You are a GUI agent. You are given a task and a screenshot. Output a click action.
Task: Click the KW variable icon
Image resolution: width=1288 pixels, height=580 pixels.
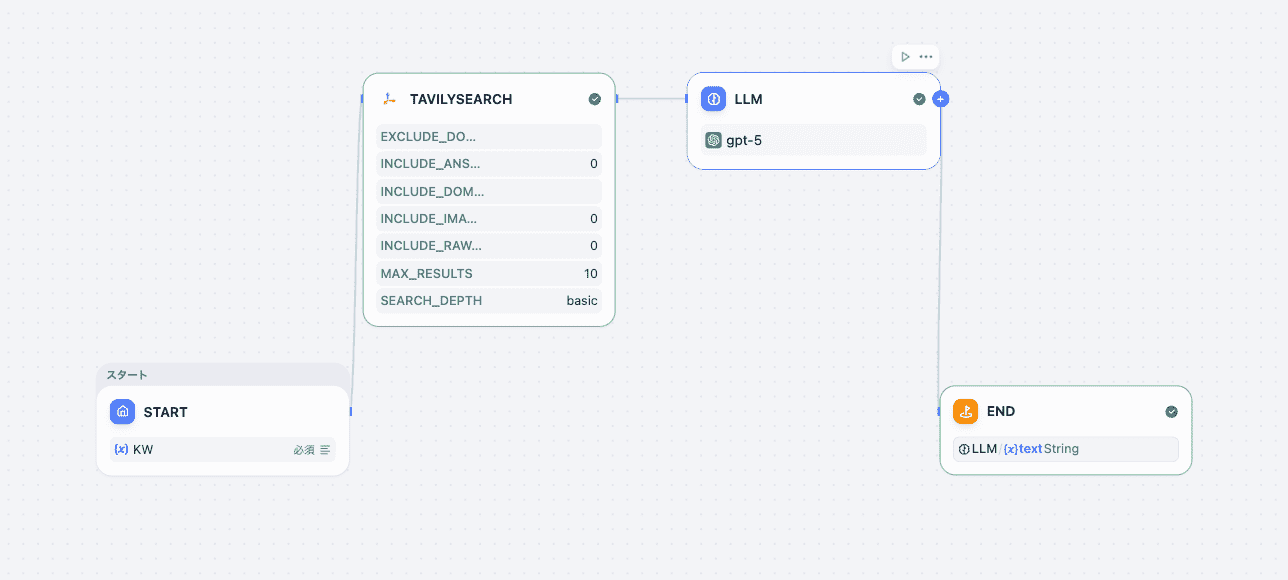pos(122,449)
